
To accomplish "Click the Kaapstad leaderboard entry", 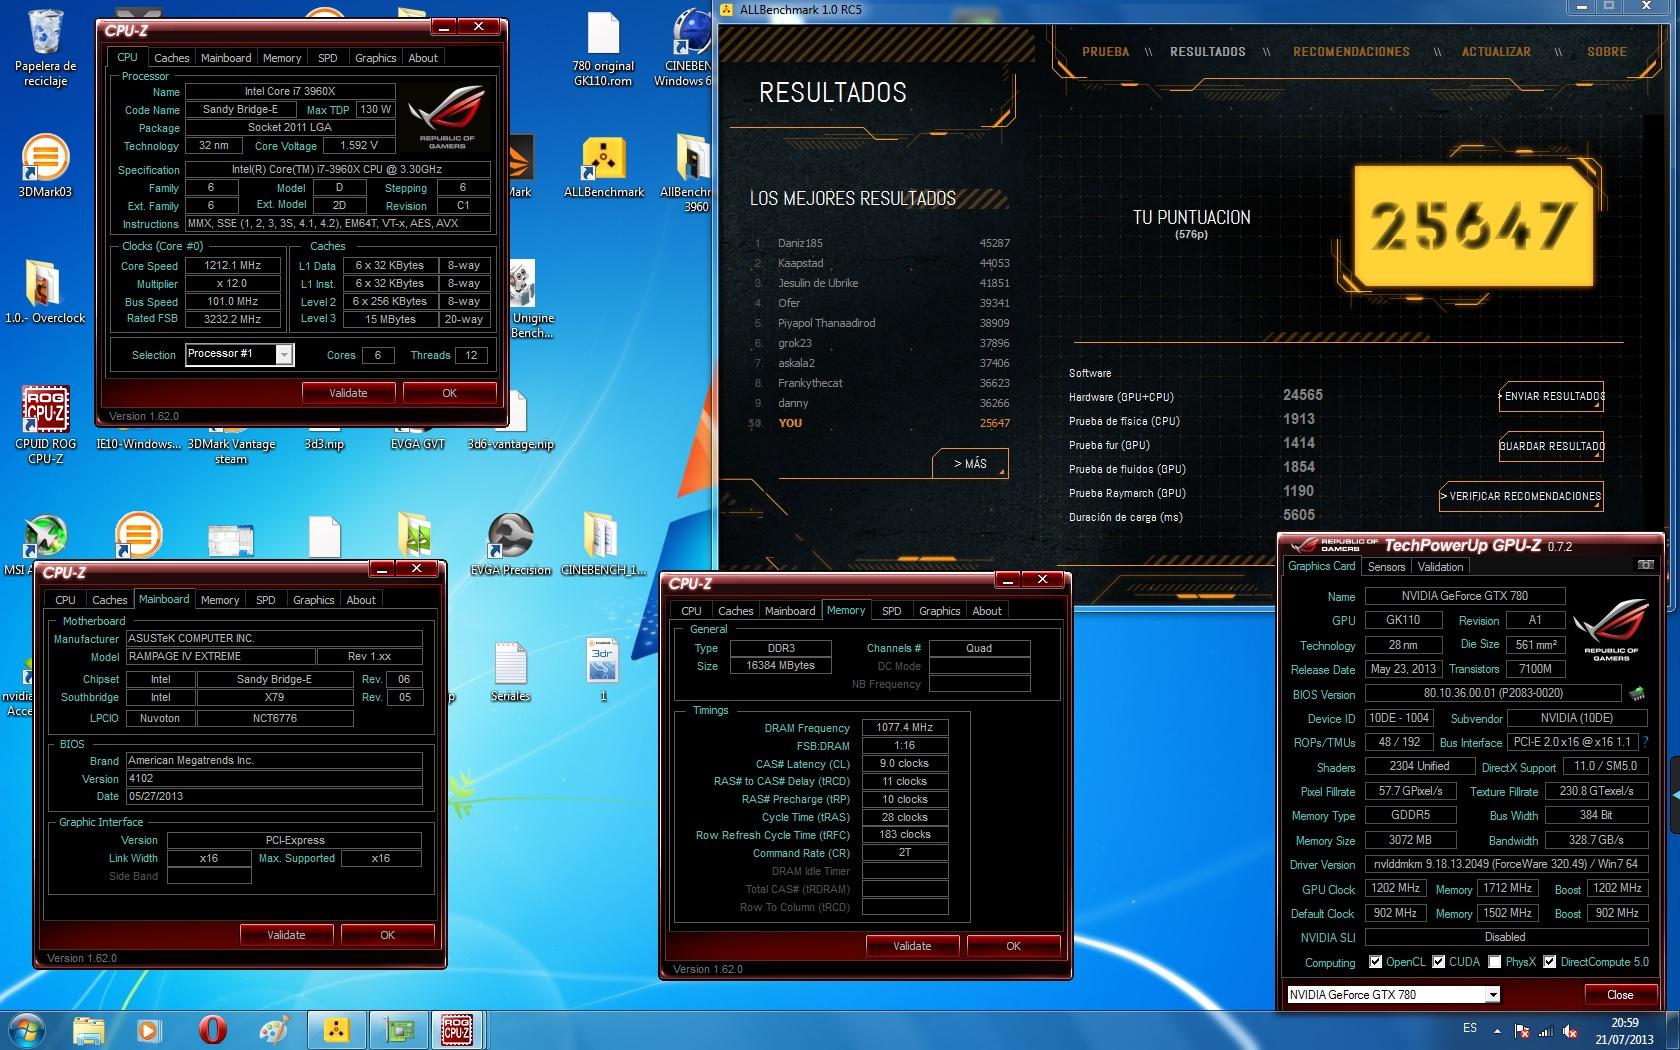I will click(882, 263).
